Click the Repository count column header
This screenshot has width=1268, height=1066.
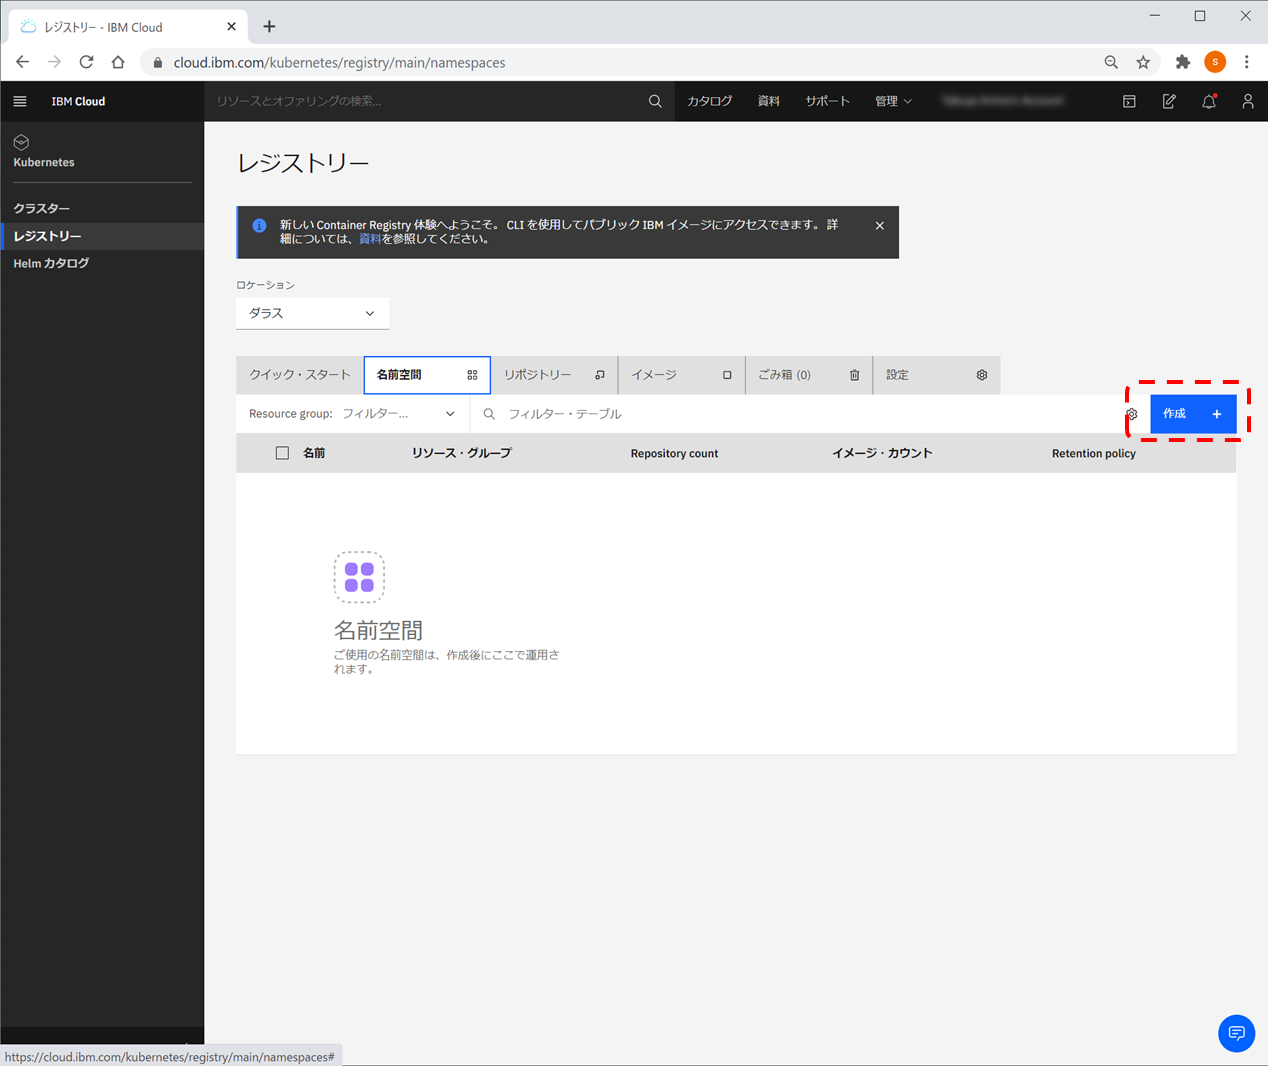point(674,453)
